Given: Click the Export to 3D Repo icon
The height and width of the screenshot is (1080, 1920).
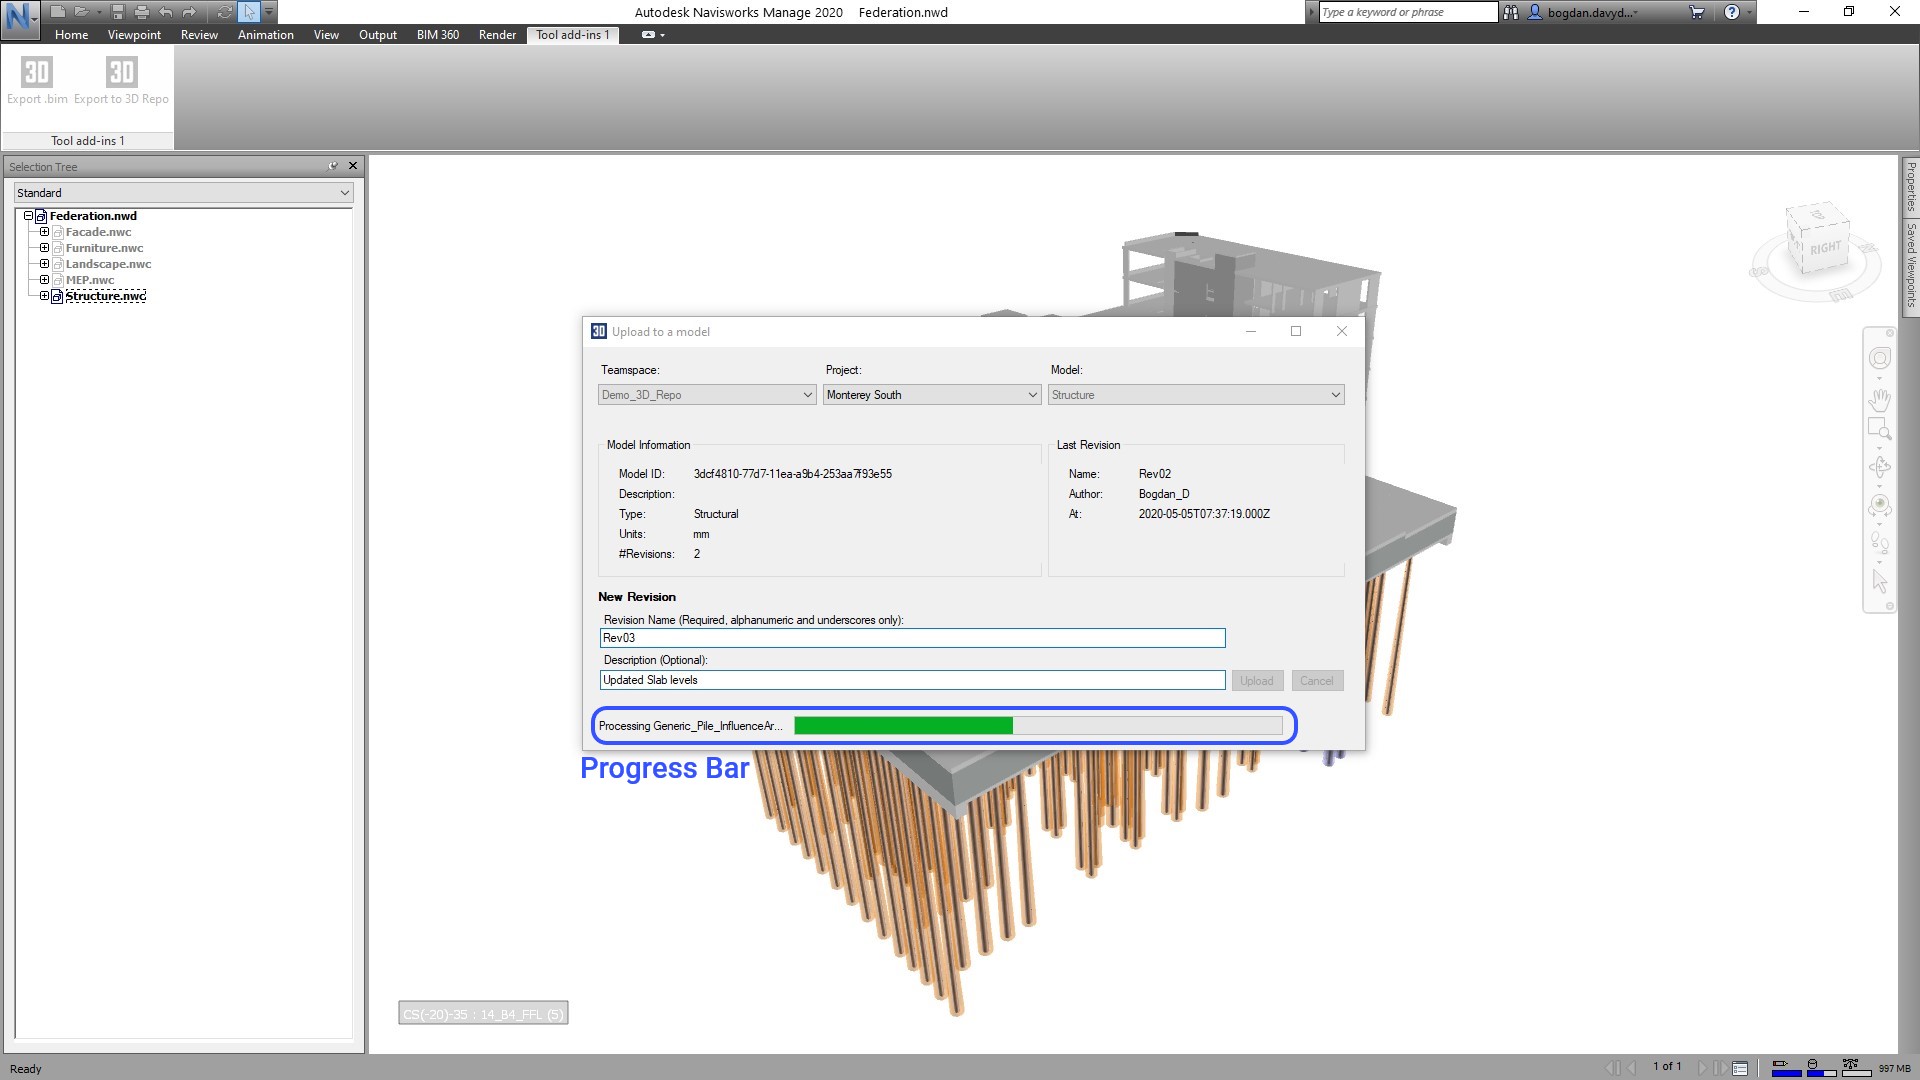Looking at the screenshot, I should click(121, 73).
